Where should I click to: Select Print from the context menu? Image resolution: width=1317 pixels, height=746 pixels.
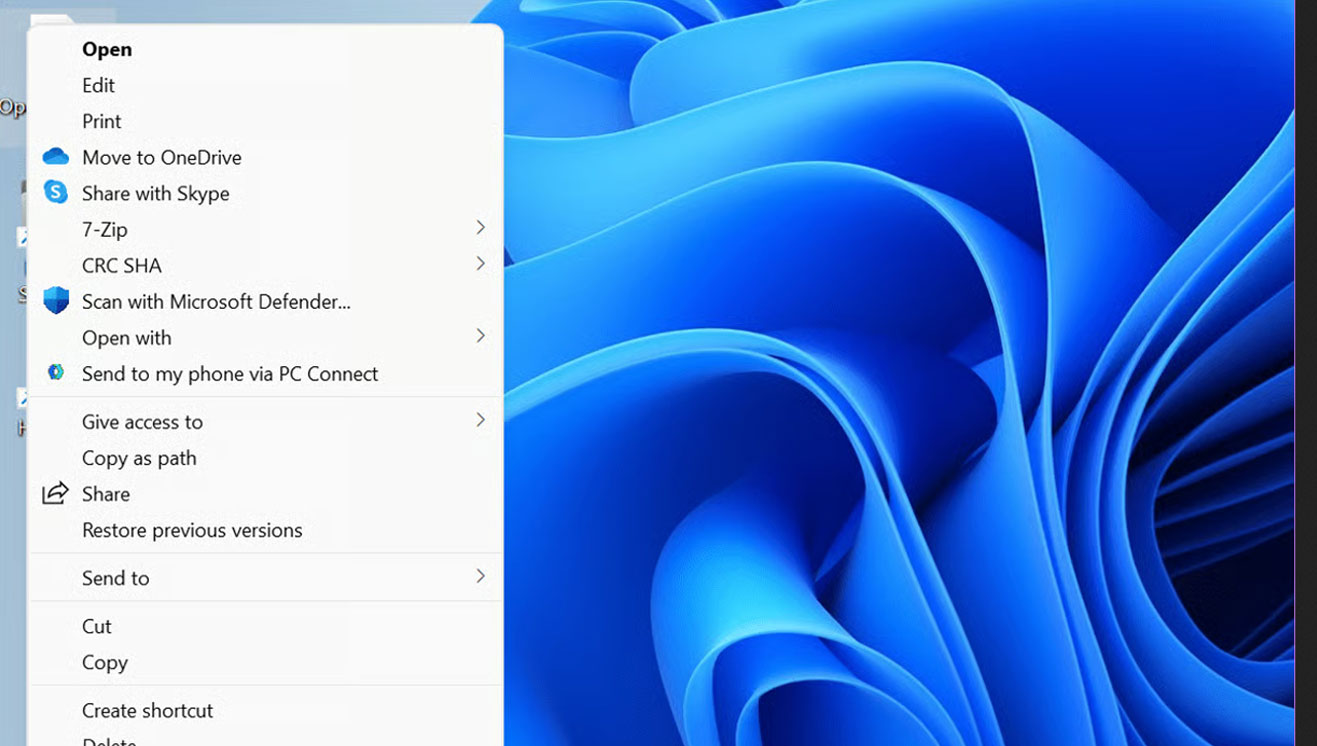pyautogui.click(x=101, y=121)
